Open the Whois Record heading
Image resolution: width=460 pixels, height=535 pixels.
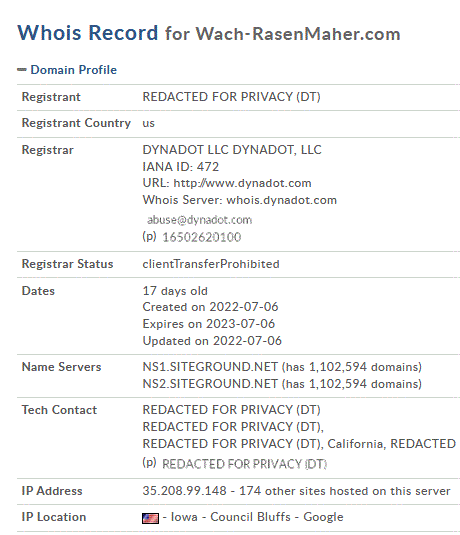[88, 33]
